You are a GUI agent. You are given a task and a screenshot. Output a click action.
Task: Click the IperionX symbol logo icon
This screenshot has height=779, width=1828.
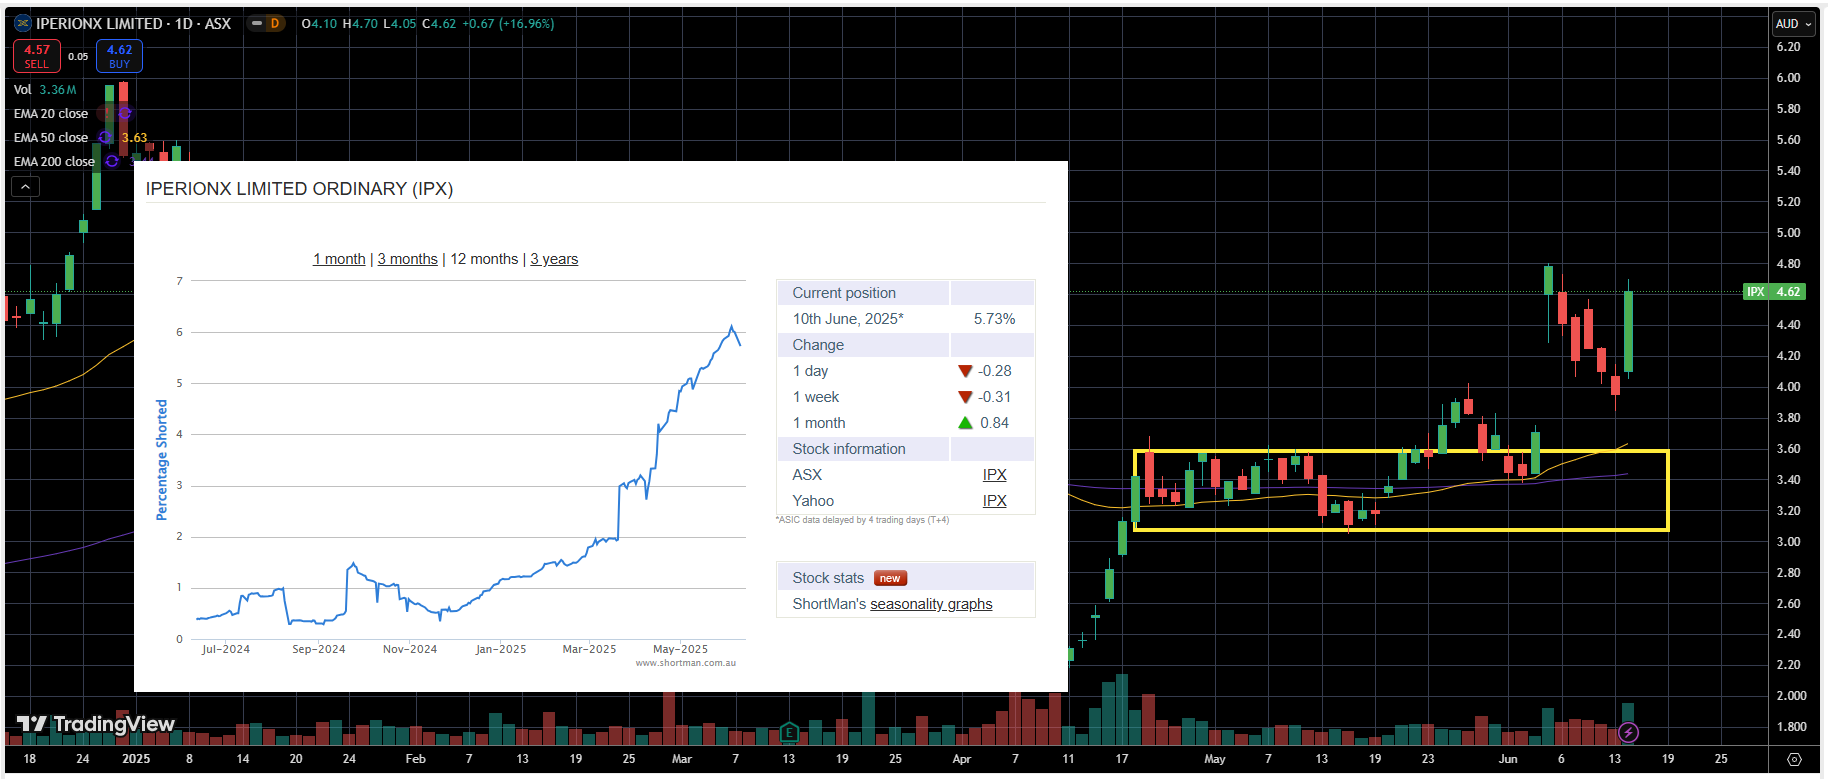point(22,23)
